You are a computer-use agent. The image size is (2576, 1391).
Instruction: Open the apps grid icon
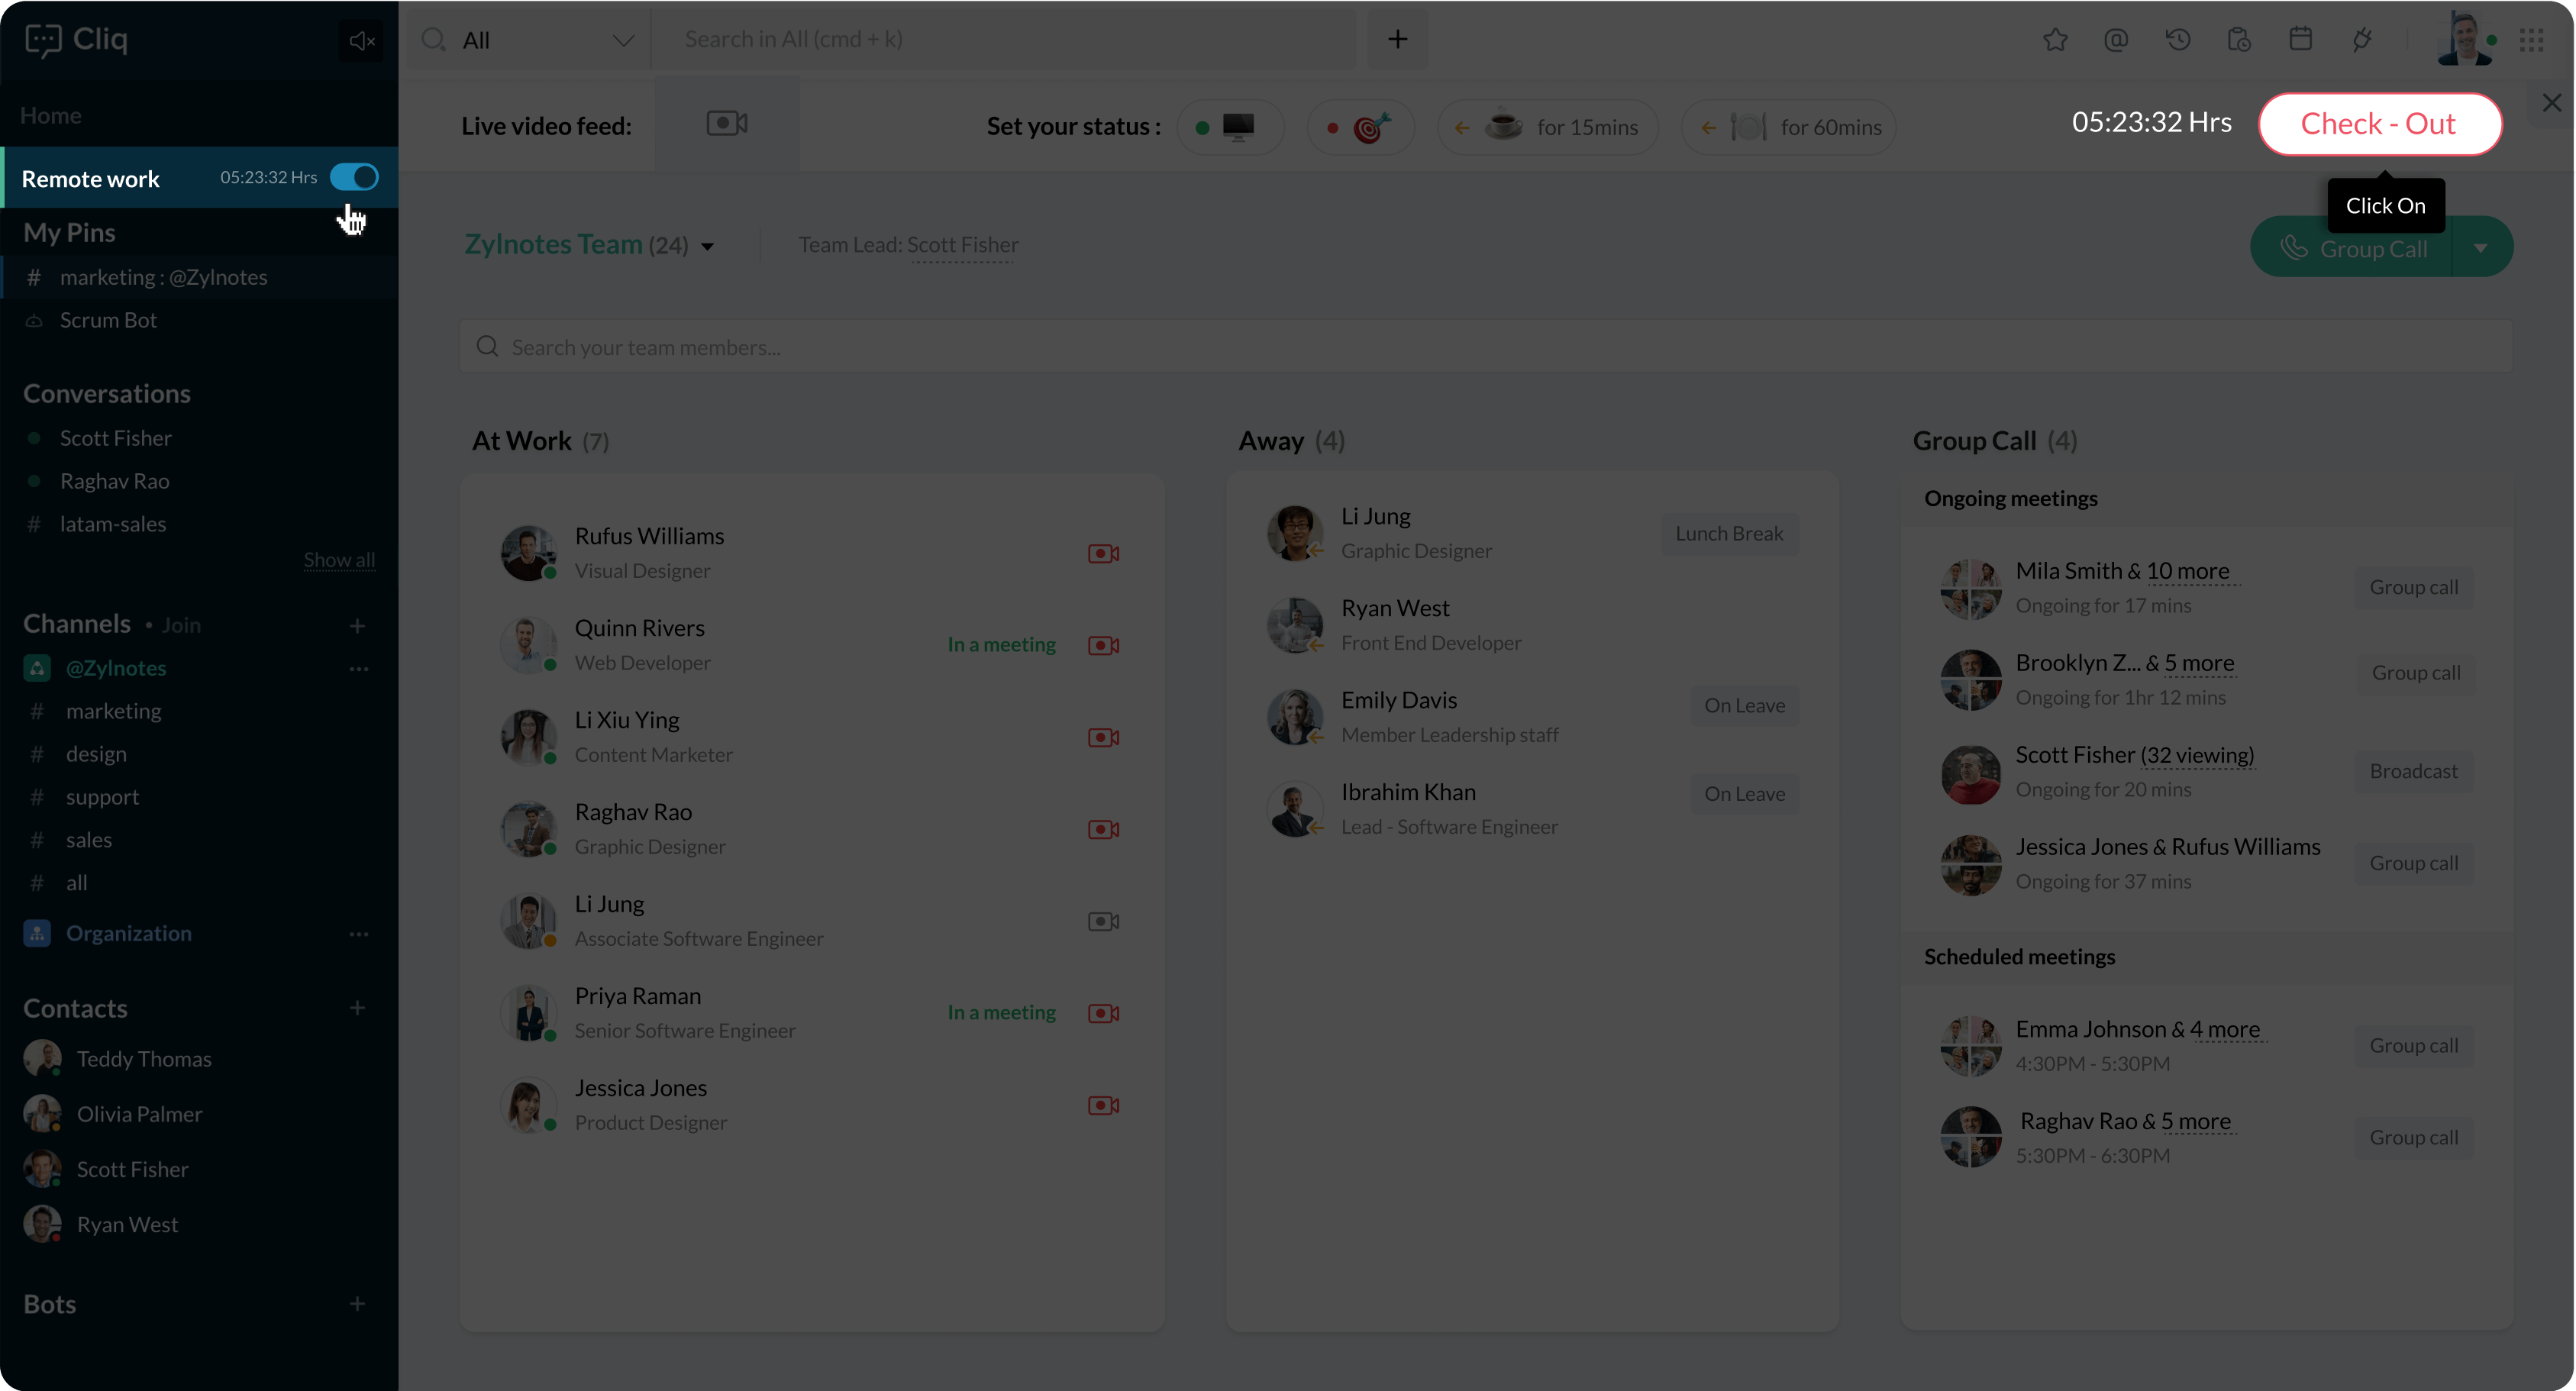(x=2531, y=40)
